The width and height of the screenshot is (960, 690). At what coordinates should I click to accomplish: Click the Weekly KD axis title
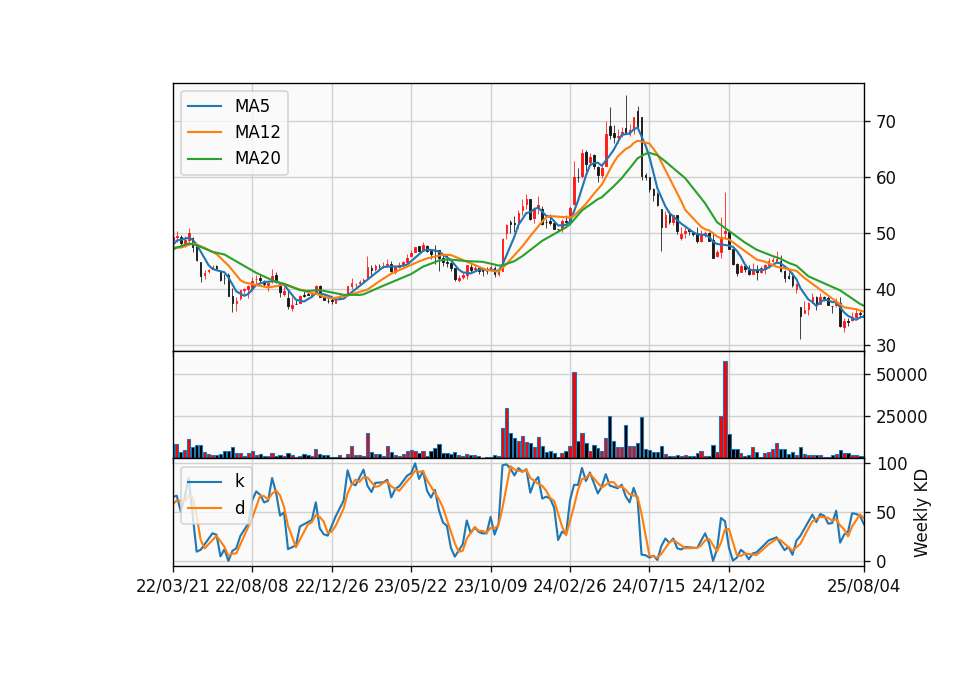click(920, 513)
